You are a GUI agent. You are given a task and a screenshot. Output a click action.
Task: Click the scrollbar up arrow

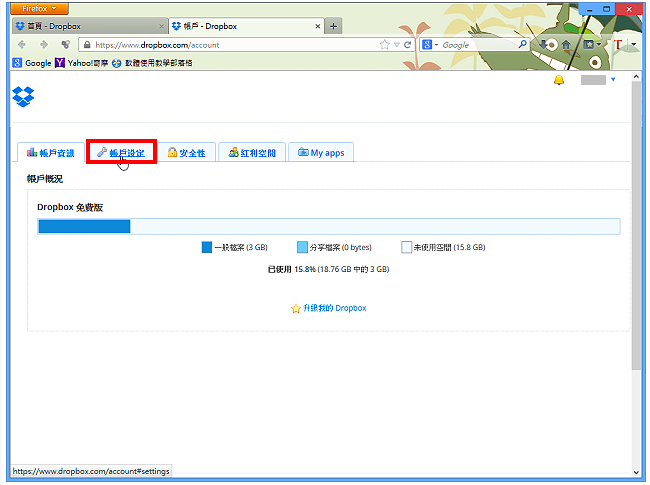tap(636, 77)
